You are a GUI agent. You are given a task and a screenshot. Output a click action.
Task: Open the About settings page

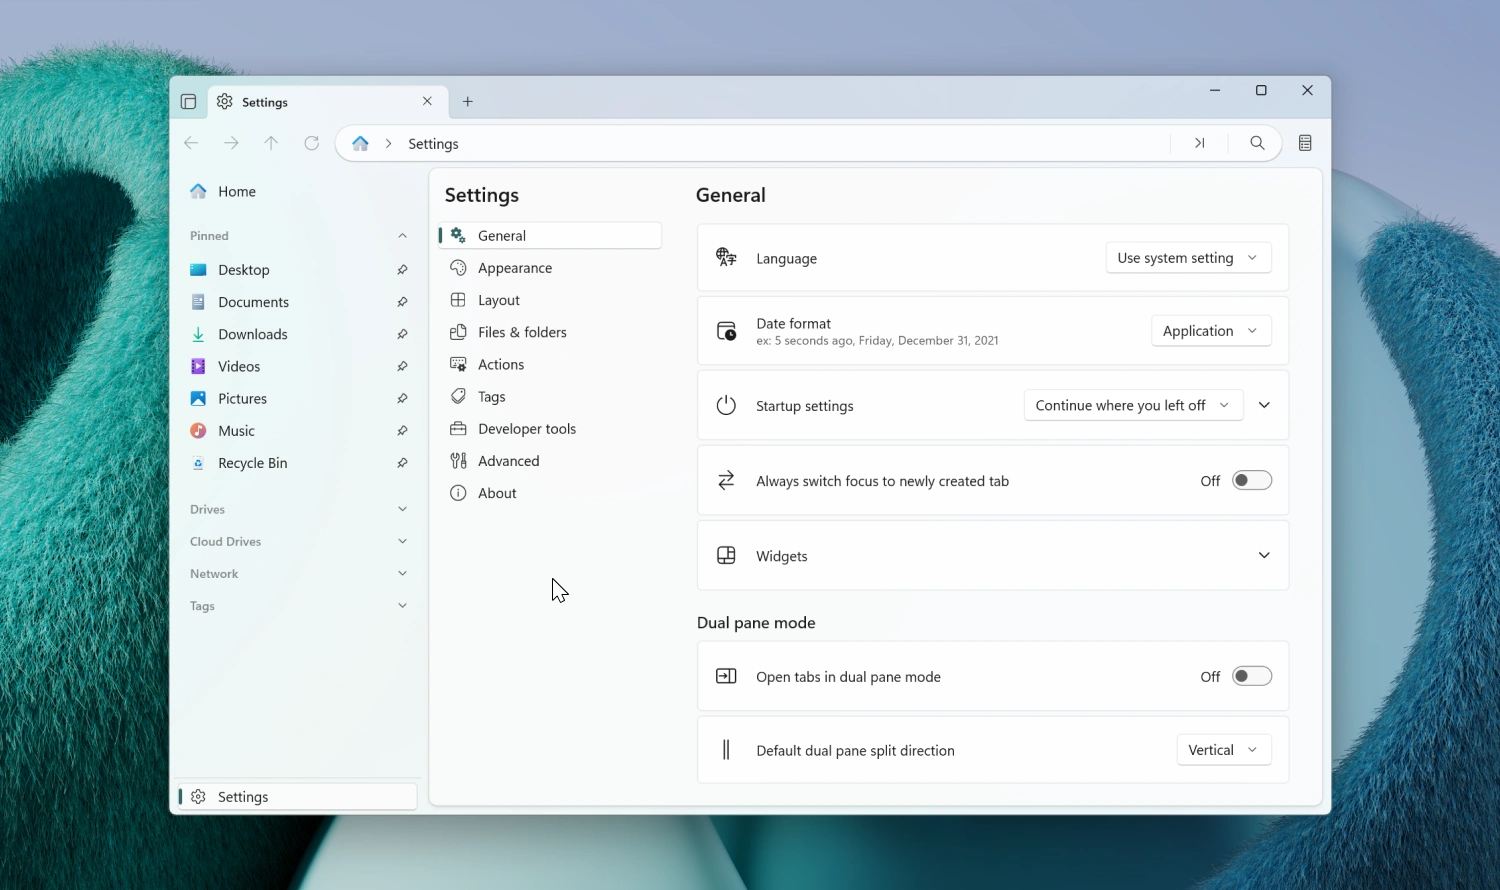(x=550, y=493)
